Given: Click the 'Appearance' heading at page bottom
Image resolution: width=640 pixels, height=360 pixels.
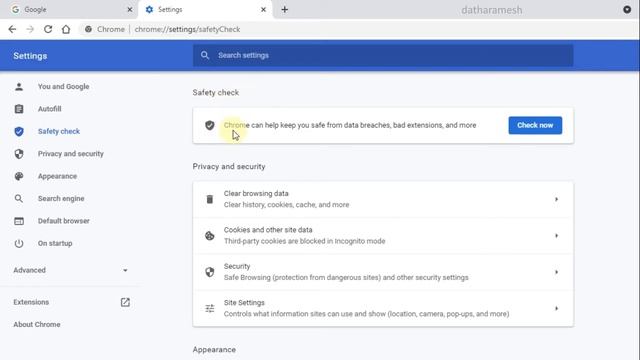Looking at the screenshot, I should click(214, 350).
